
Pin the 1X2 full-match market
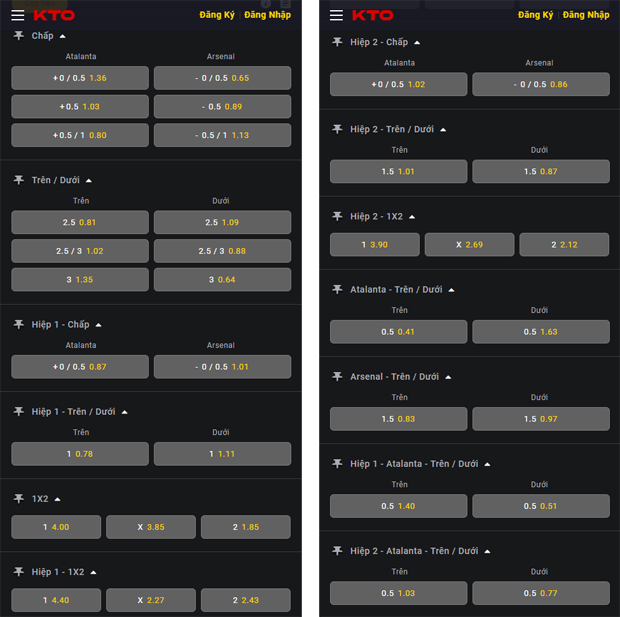click(19, 498)
